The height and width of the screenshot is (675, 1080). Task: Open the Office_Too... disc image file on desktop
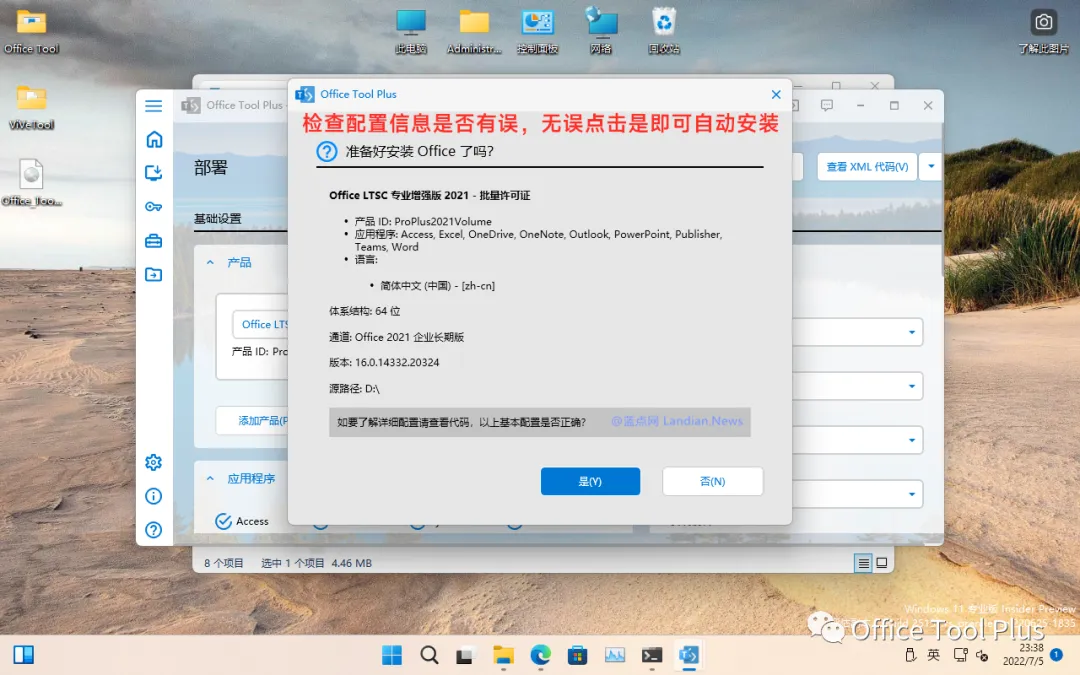31,183
